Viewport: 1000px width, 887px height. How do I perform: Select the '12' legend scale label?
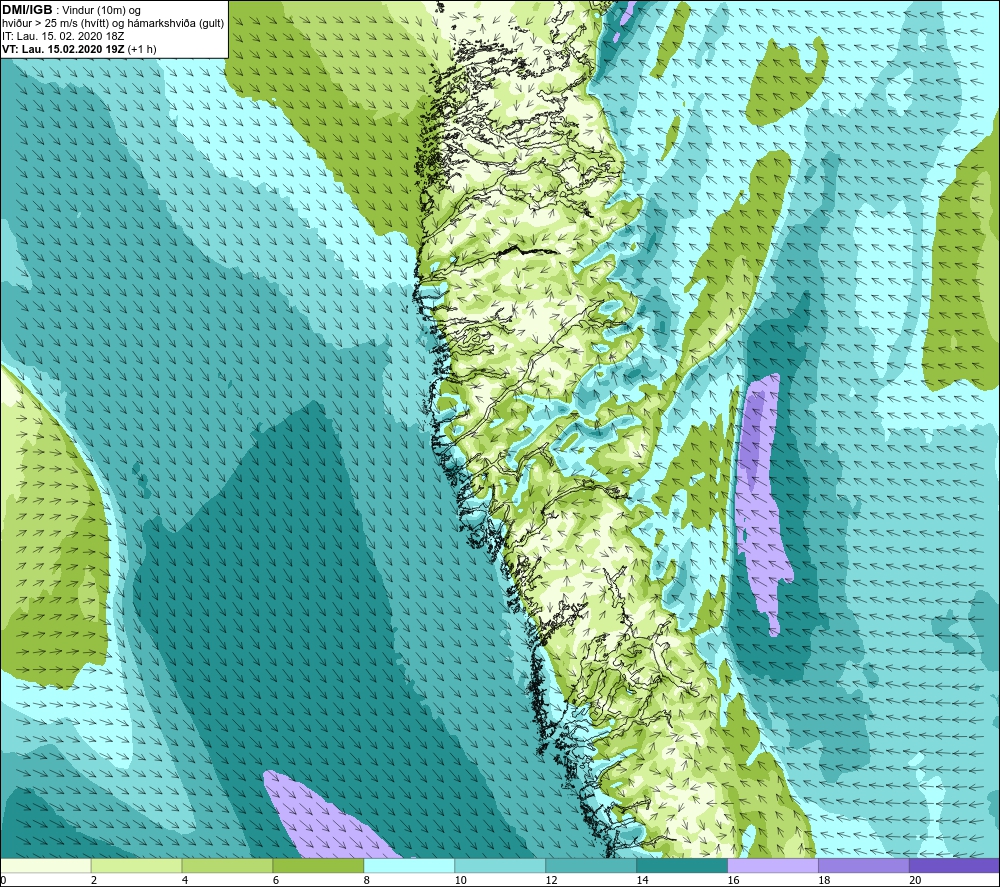(552, 880)
